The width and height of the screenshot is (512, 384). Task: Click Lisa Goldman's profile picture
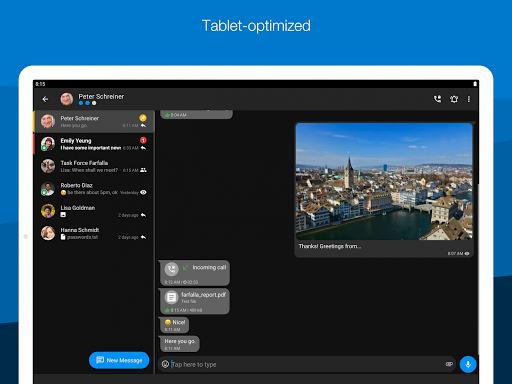point(48,211)
